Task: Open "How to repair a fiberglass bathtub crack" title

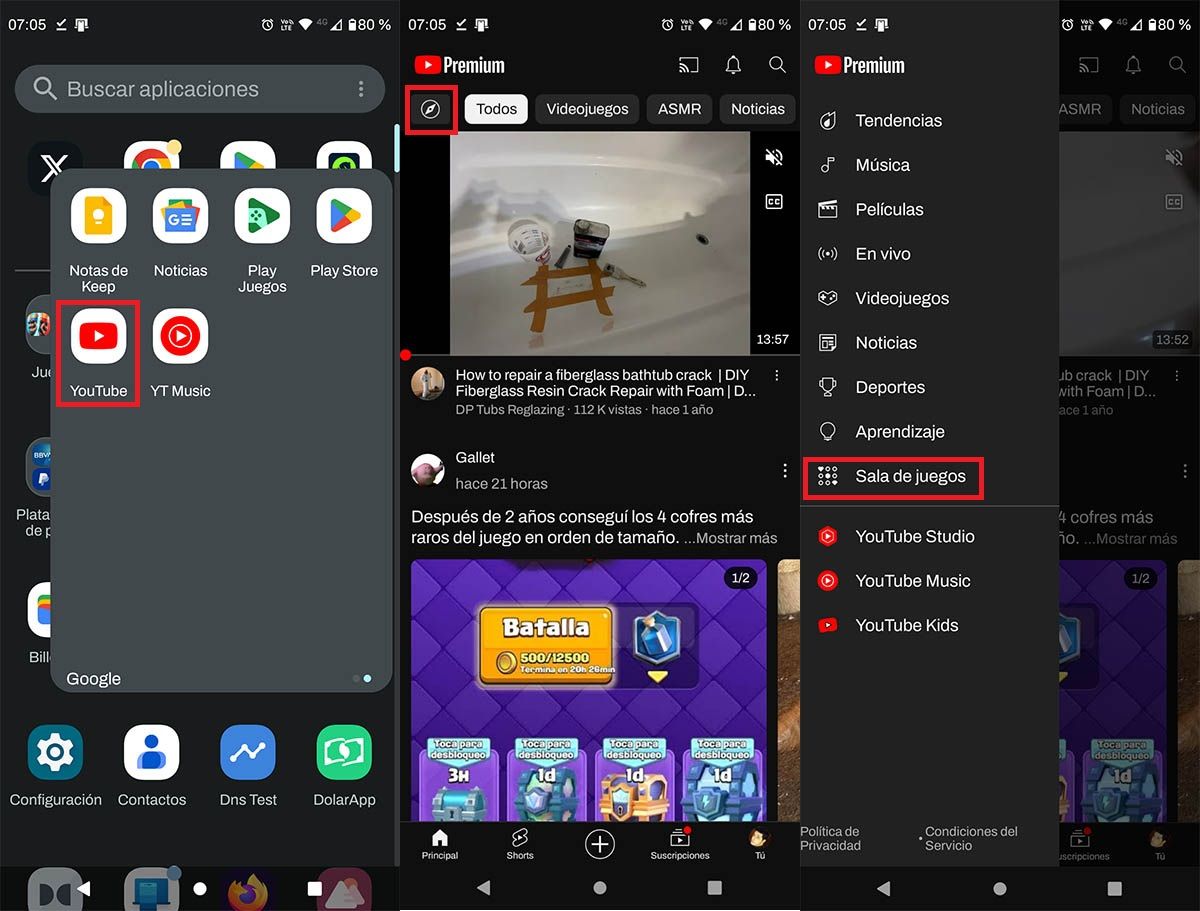Action: point(605,383)
